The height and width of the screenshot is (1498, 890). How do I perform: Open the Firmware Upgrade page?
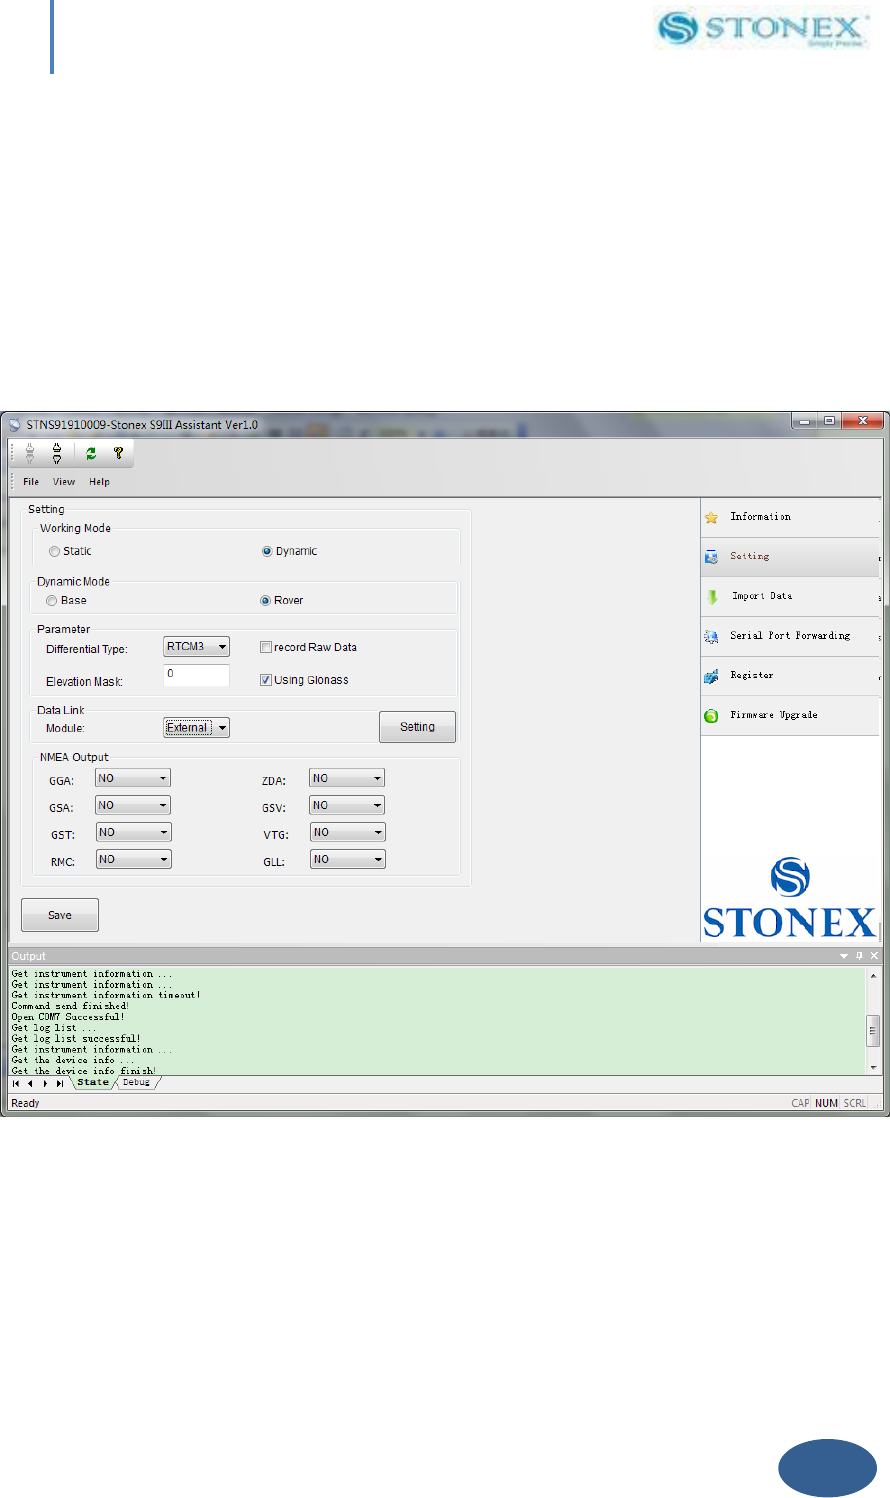pyautogui.click(x=790, y=716)
